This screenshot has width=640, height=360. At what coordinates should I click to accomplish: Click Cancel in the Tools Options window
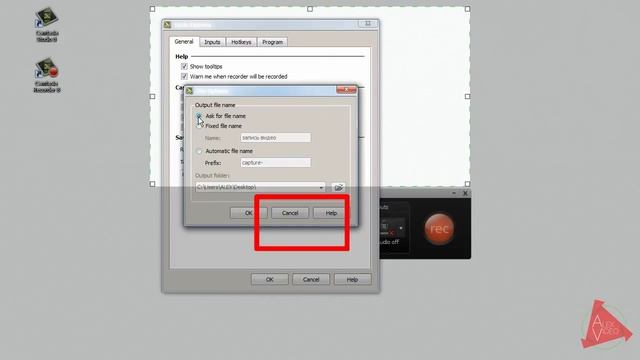pos(311,280)
